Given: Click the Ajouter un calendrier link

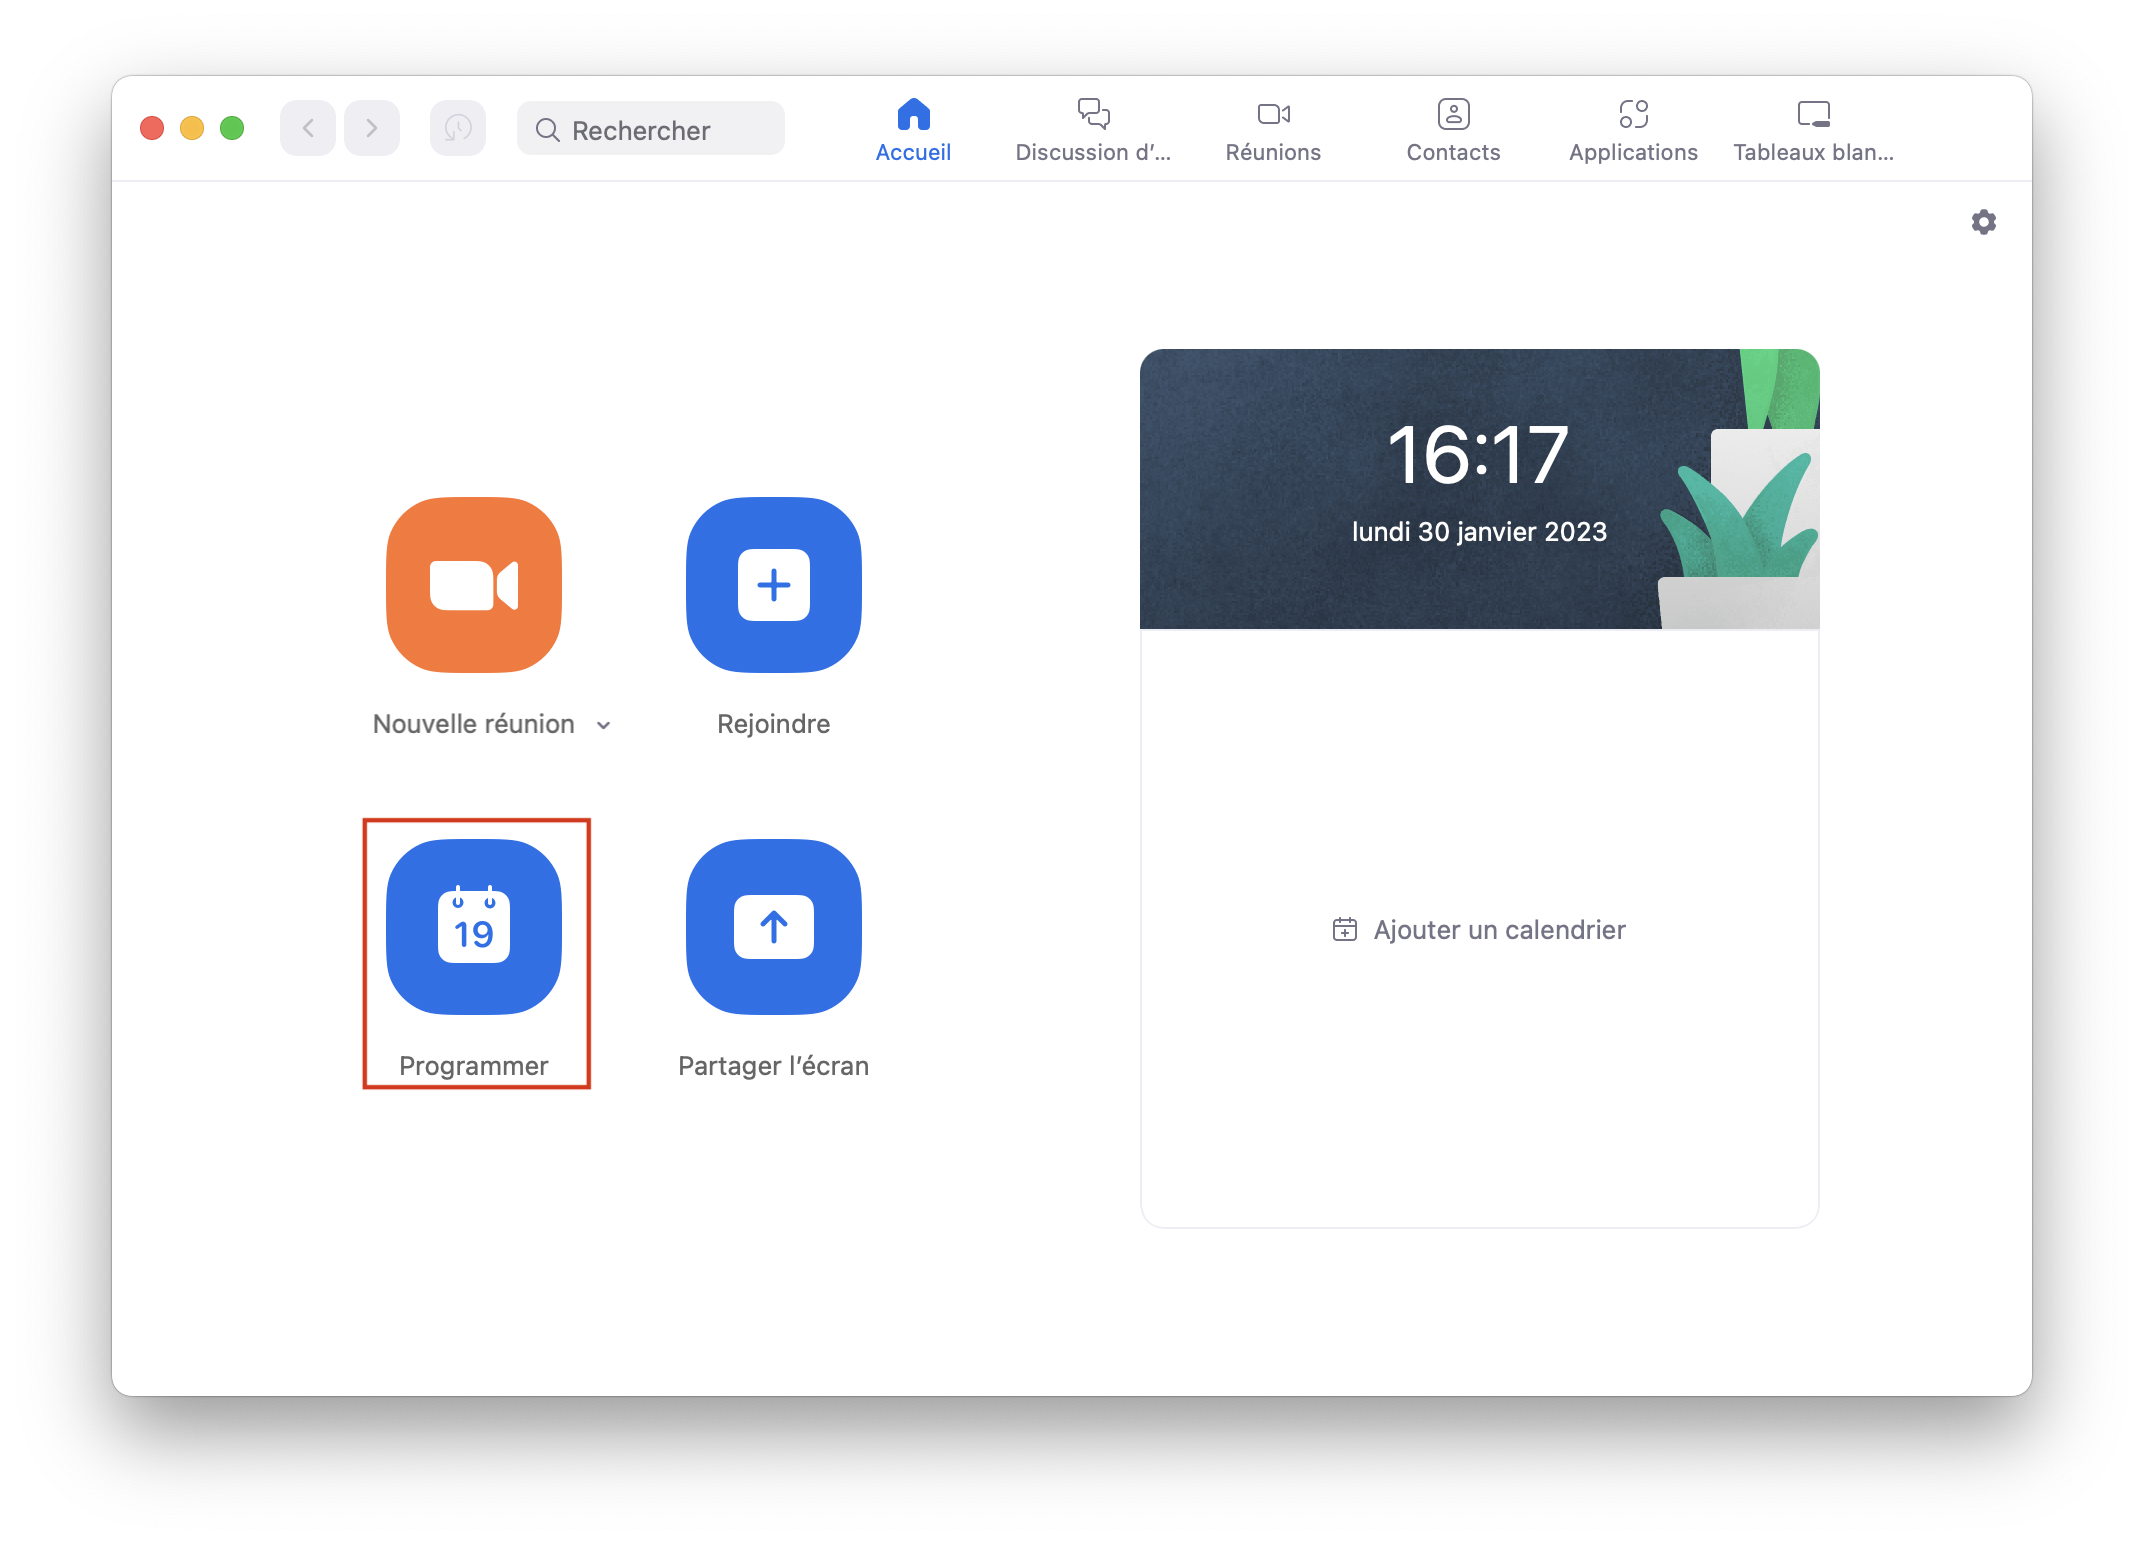Looking at the screenshot, I should pyautogui.click(x=1480, y=930).
